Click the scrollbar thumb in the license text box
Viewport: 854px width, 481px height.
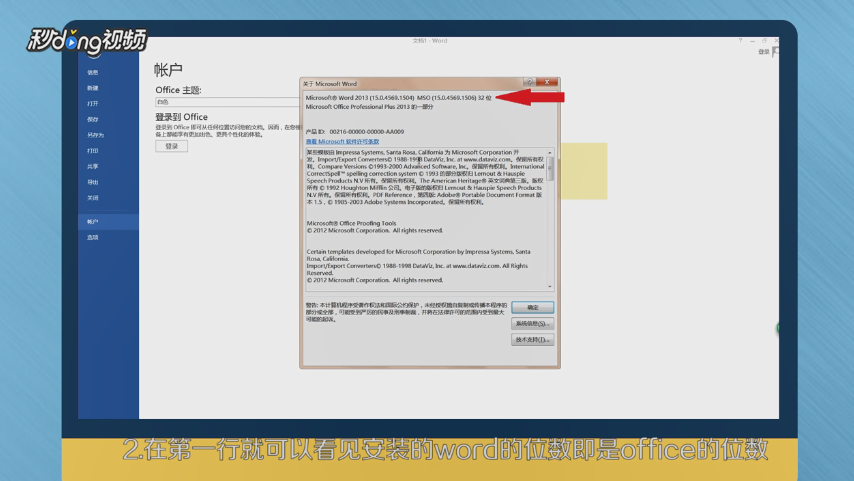(x=550, y=169)
